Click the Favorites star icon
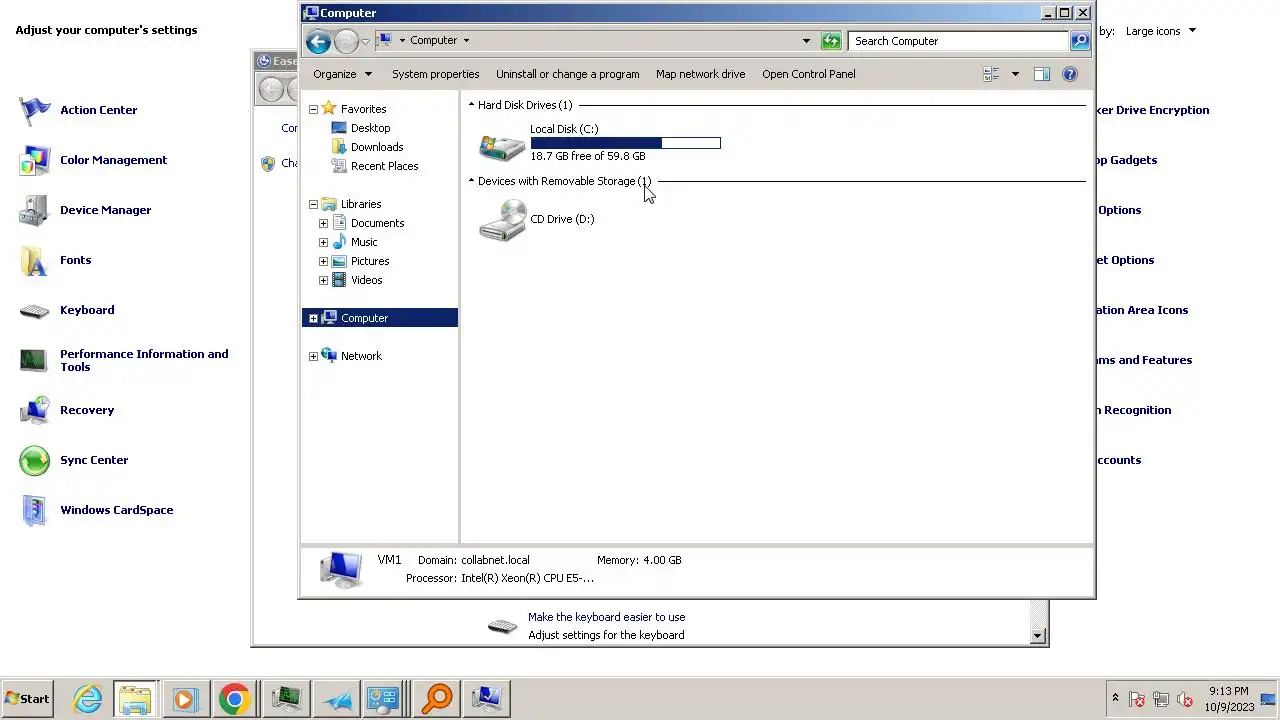The width and height of the screenshot is (1280, 720). pyautogui.click(x=329, y=108)
